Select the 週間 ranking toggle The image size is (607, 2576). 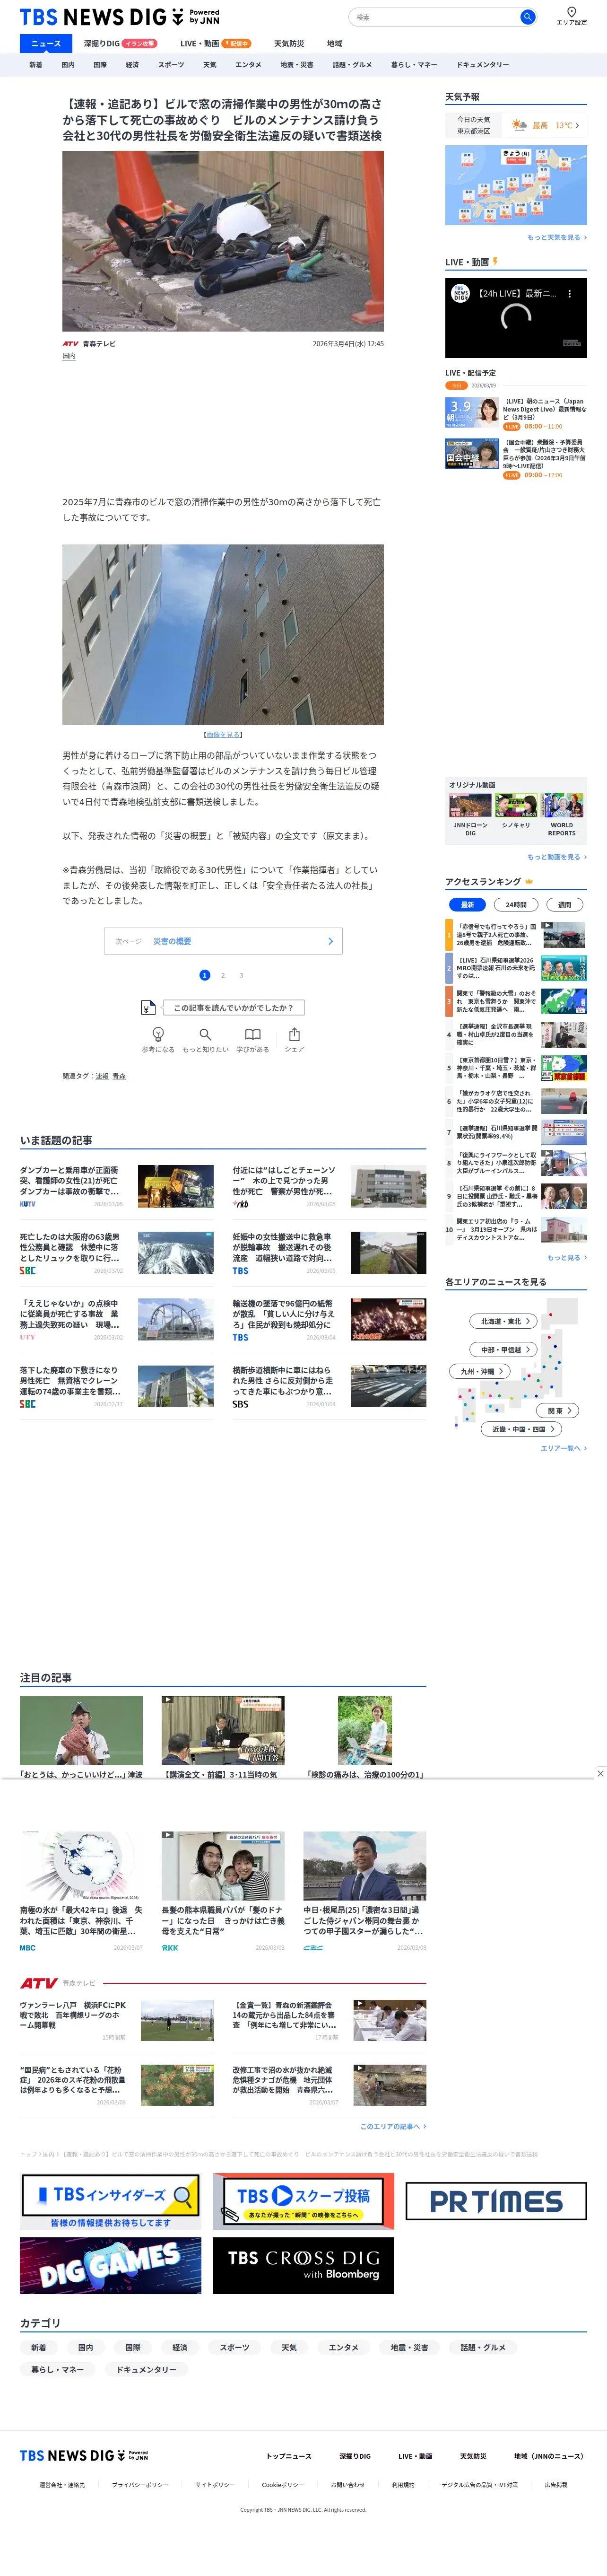(564, 904)
